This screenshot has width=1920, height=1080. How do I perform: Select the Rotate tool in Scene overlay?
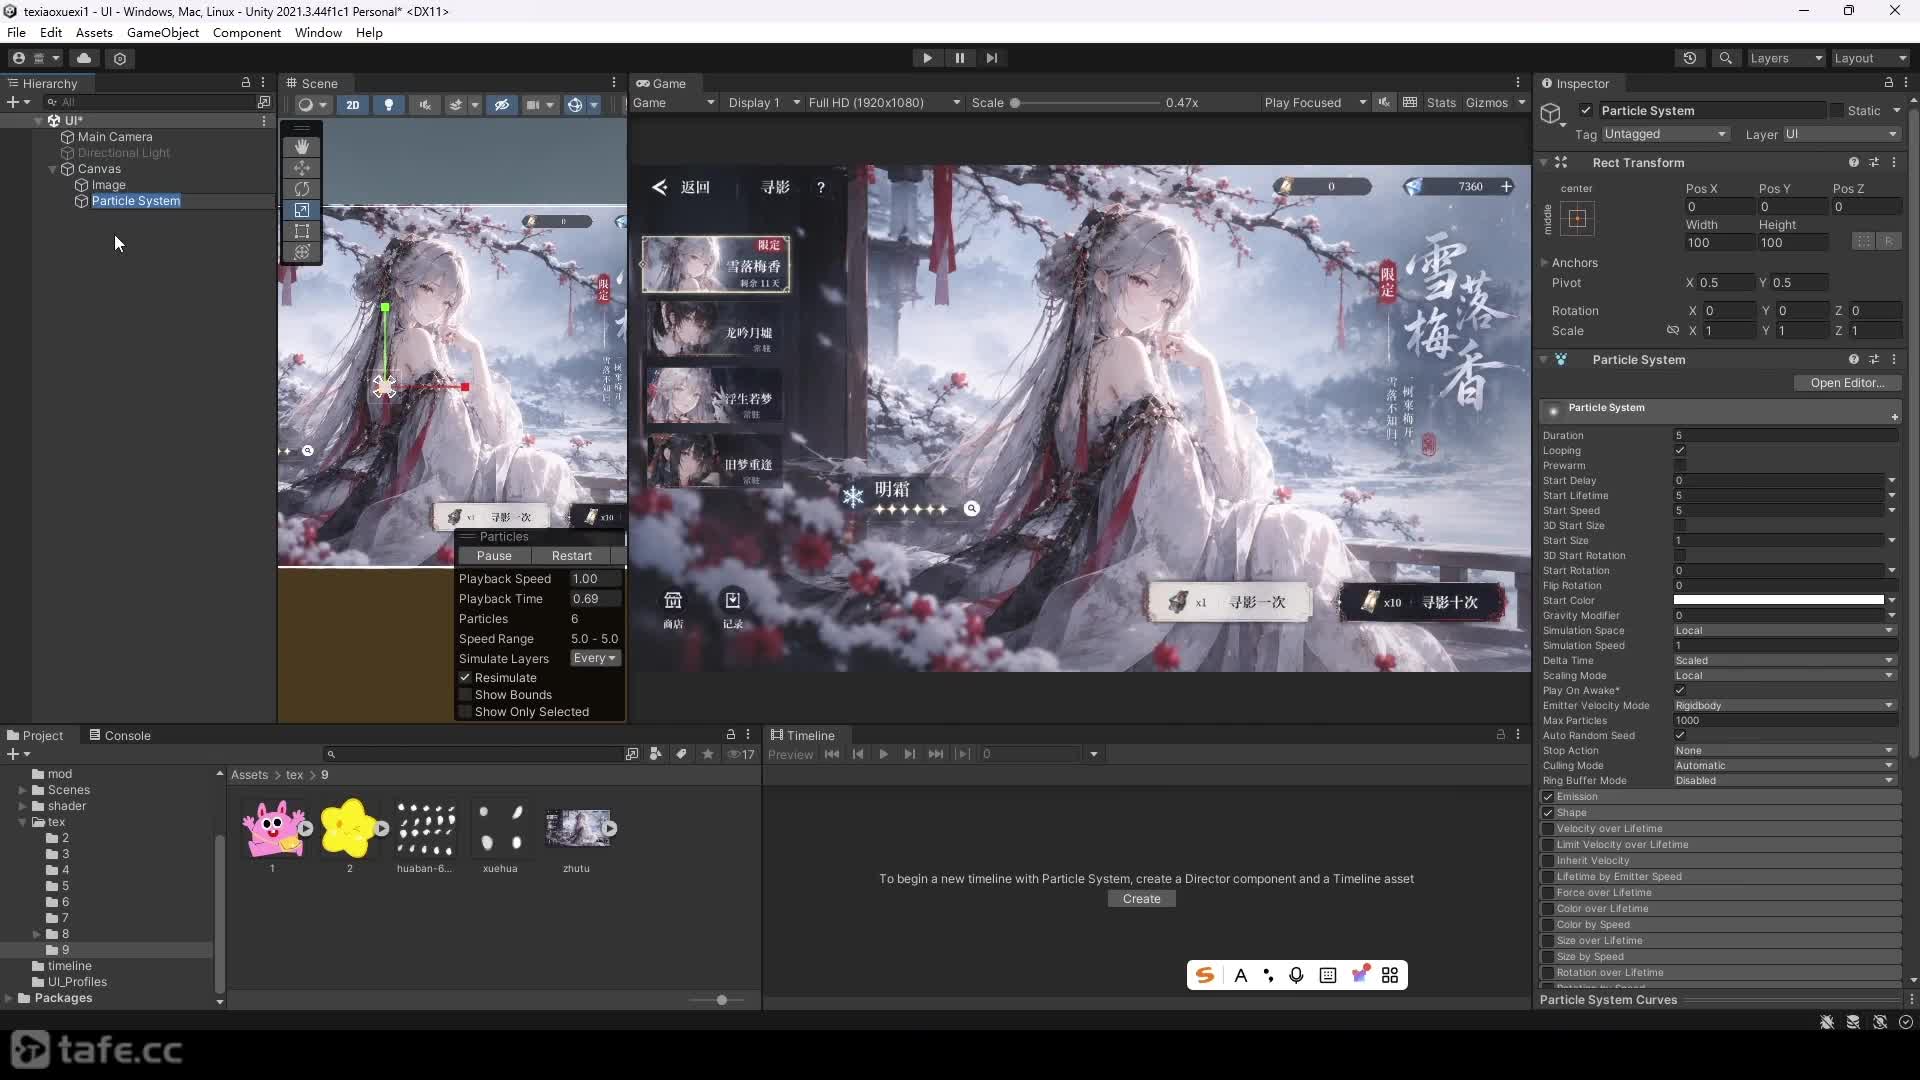coord(302,189)
